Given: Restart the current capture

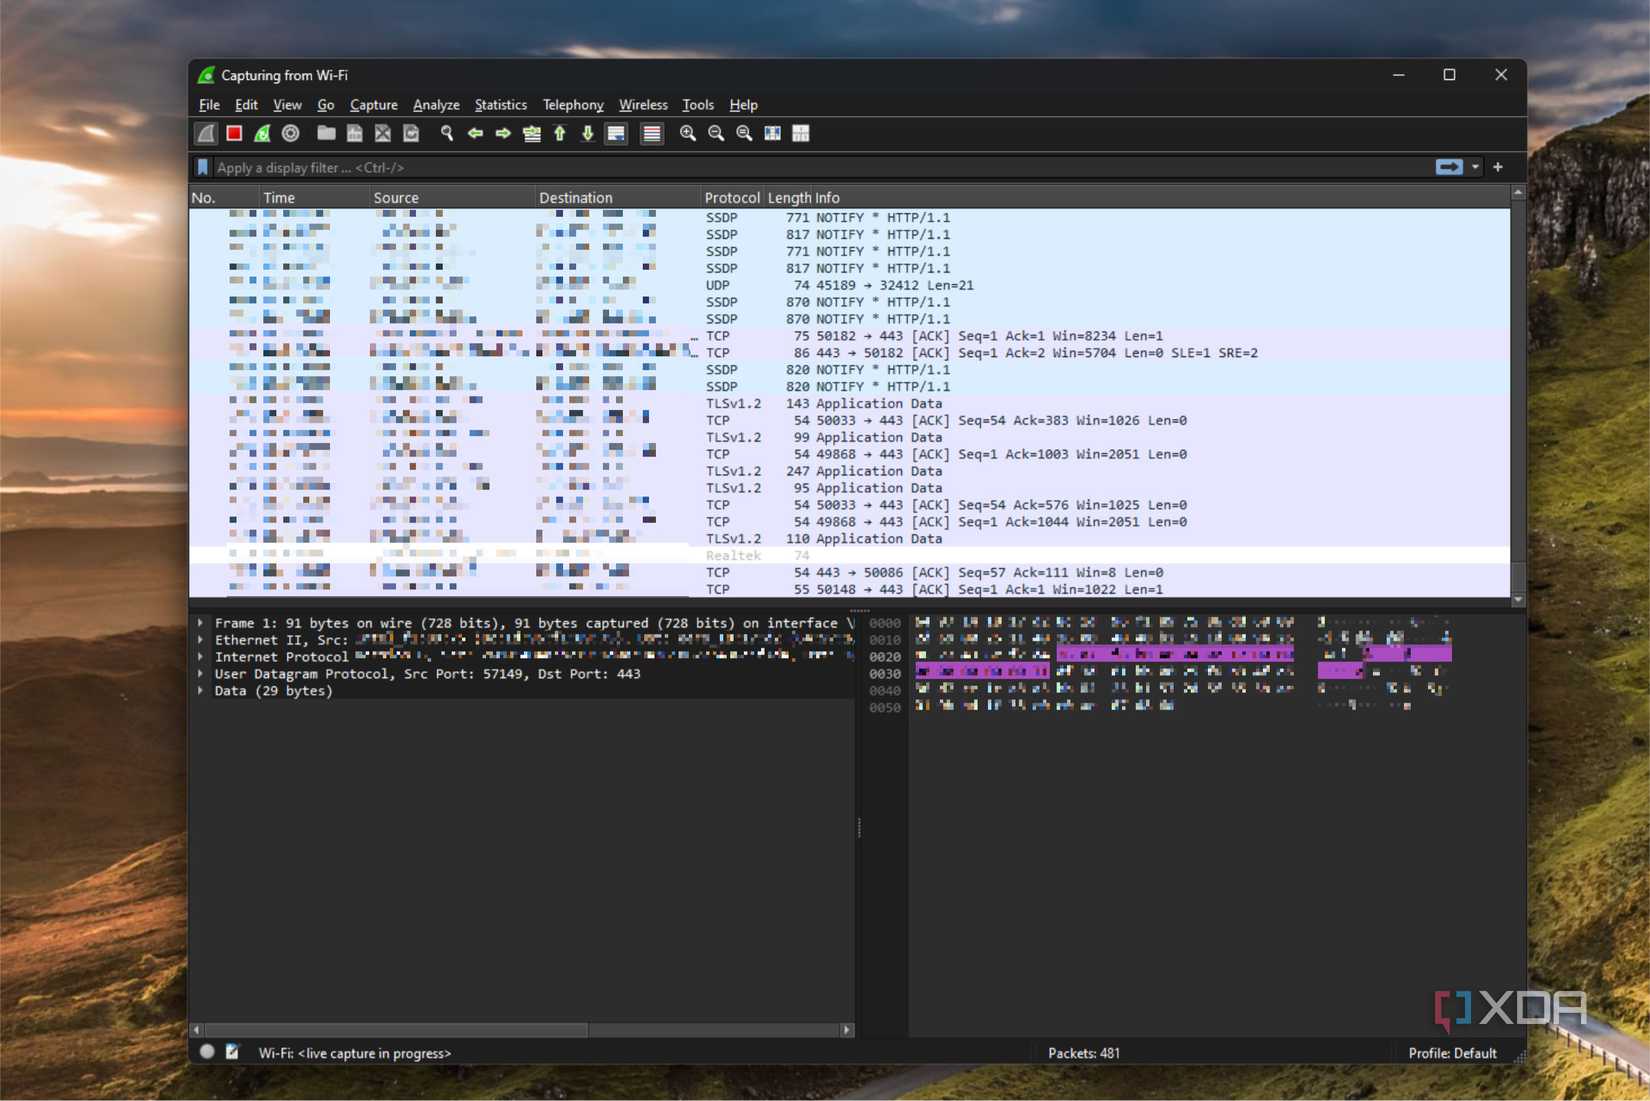Looking at the screenshot, I should [261, 133].
